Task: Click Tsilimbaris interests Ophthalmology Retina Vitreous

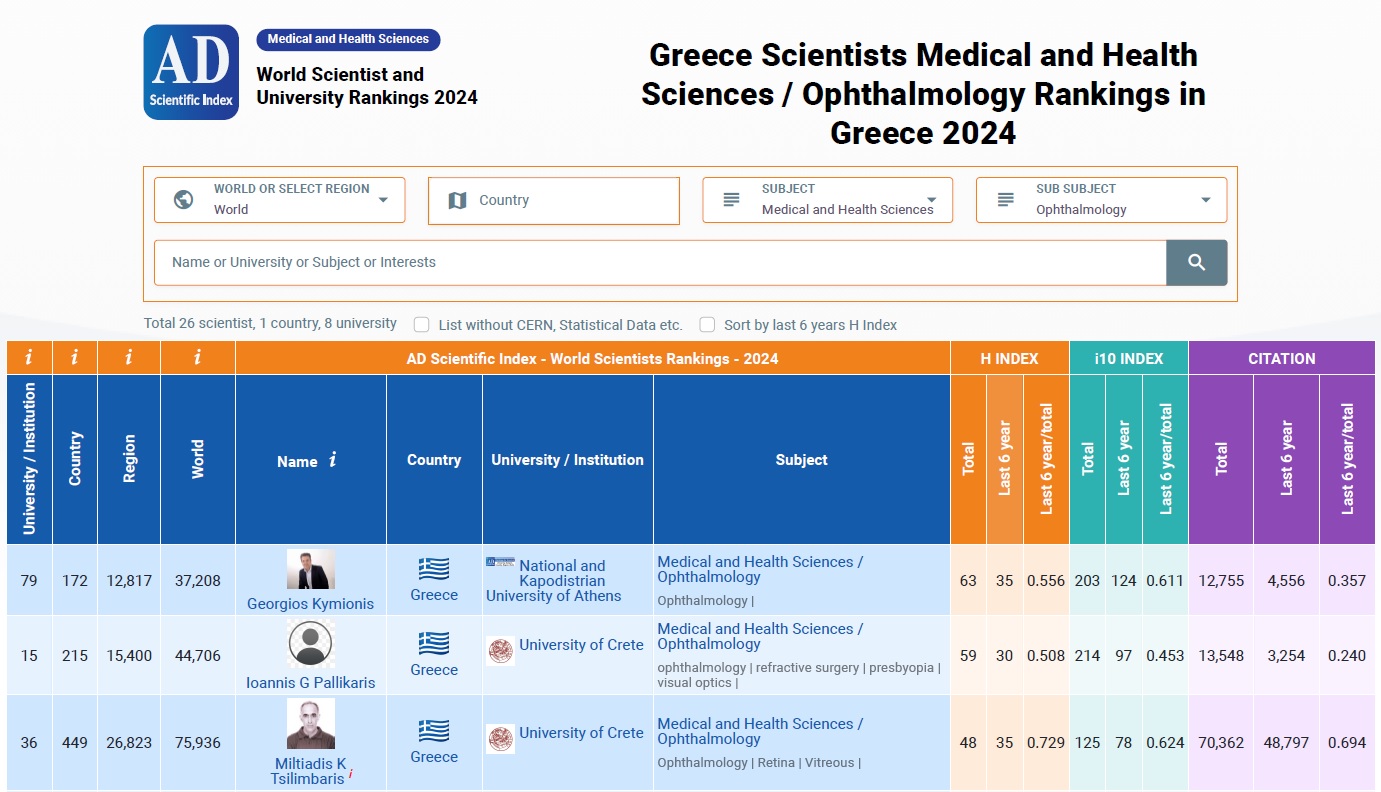Action: (759, 763)
